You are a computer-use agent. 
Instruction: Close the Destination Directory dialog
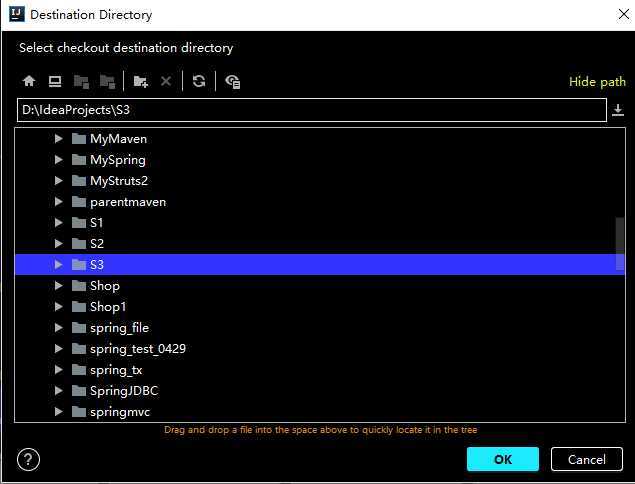pos(624,14)
